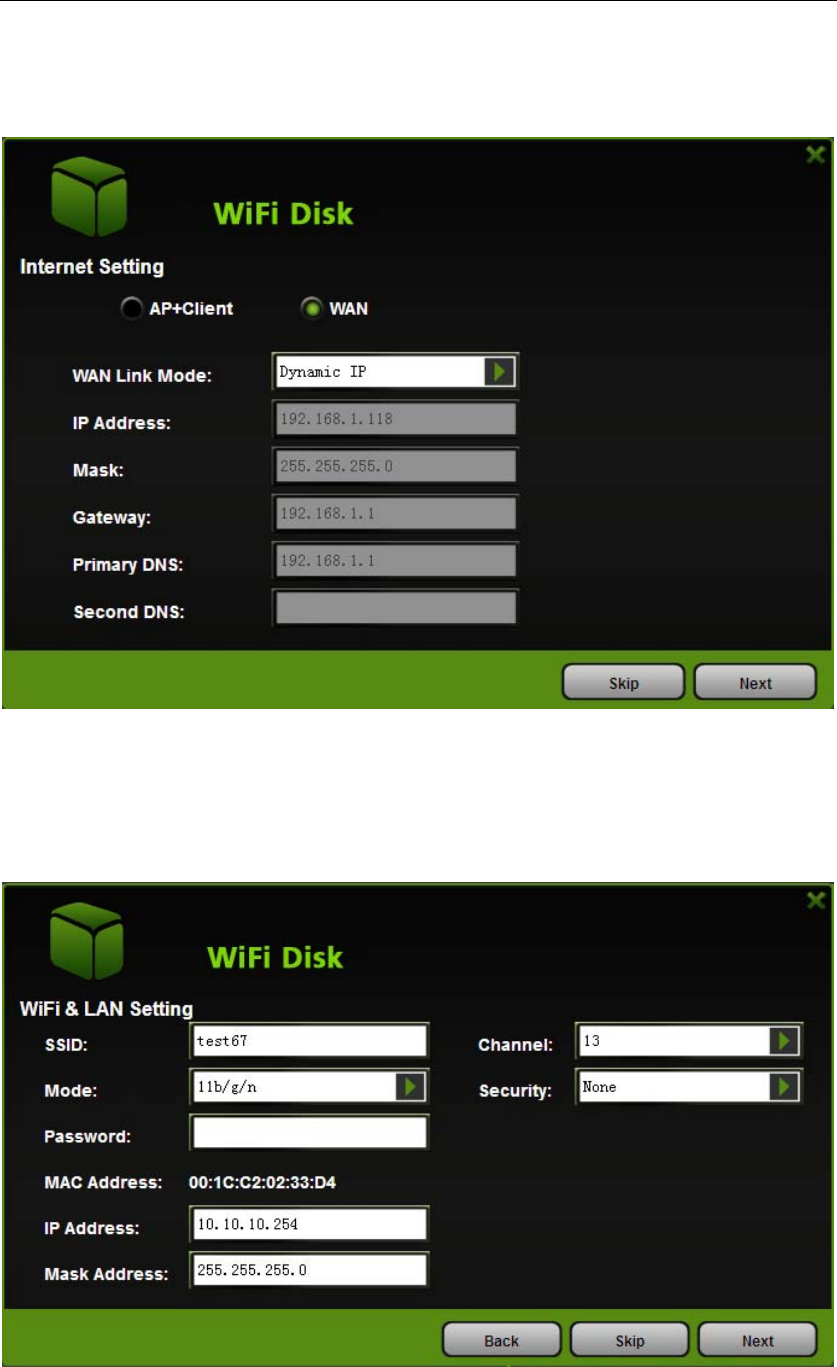Expand the Channel dropdown showing 13
The image size is (837, 1367).
pyautogui.click(x=783, y=1041)
